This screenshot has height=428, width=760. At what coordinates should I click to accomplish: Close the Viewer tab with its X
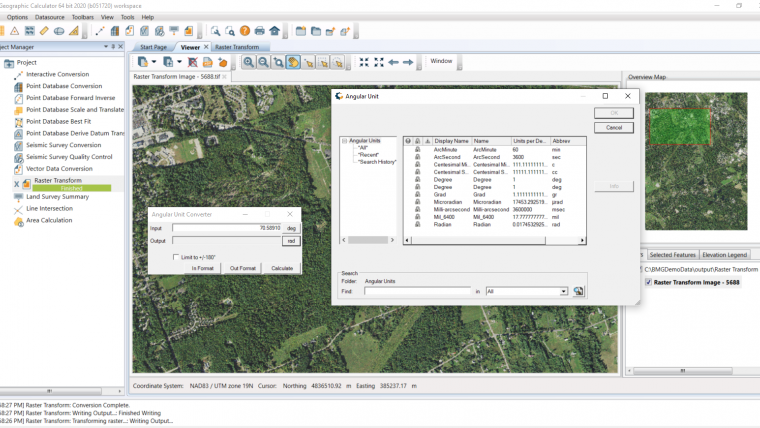point(206,47)
